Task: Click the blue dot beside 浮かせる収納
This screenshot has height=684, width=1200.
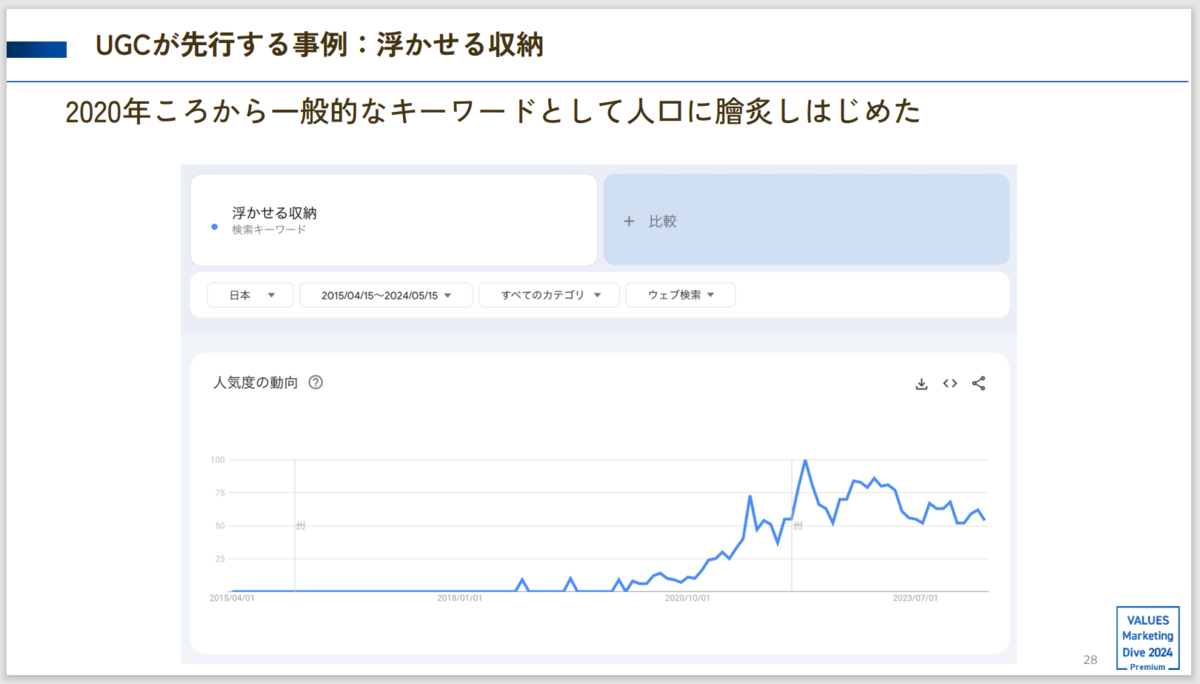Action: click(x=215, y=227)
